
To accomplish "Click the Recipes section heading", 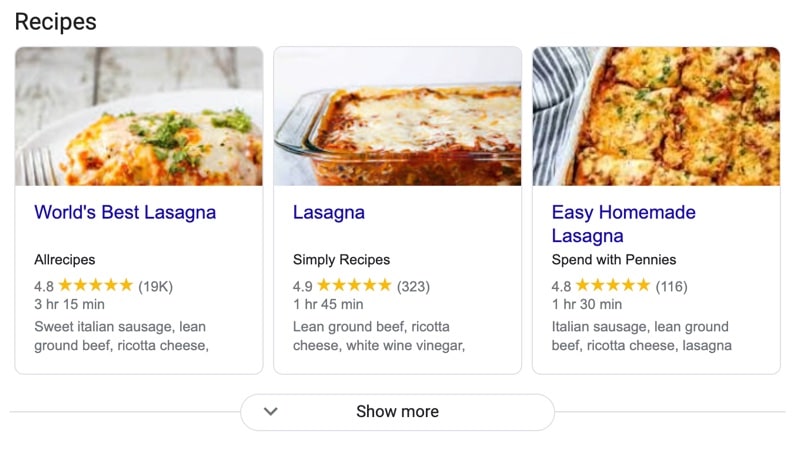I will pyautogui.click(x=56, y=21).
